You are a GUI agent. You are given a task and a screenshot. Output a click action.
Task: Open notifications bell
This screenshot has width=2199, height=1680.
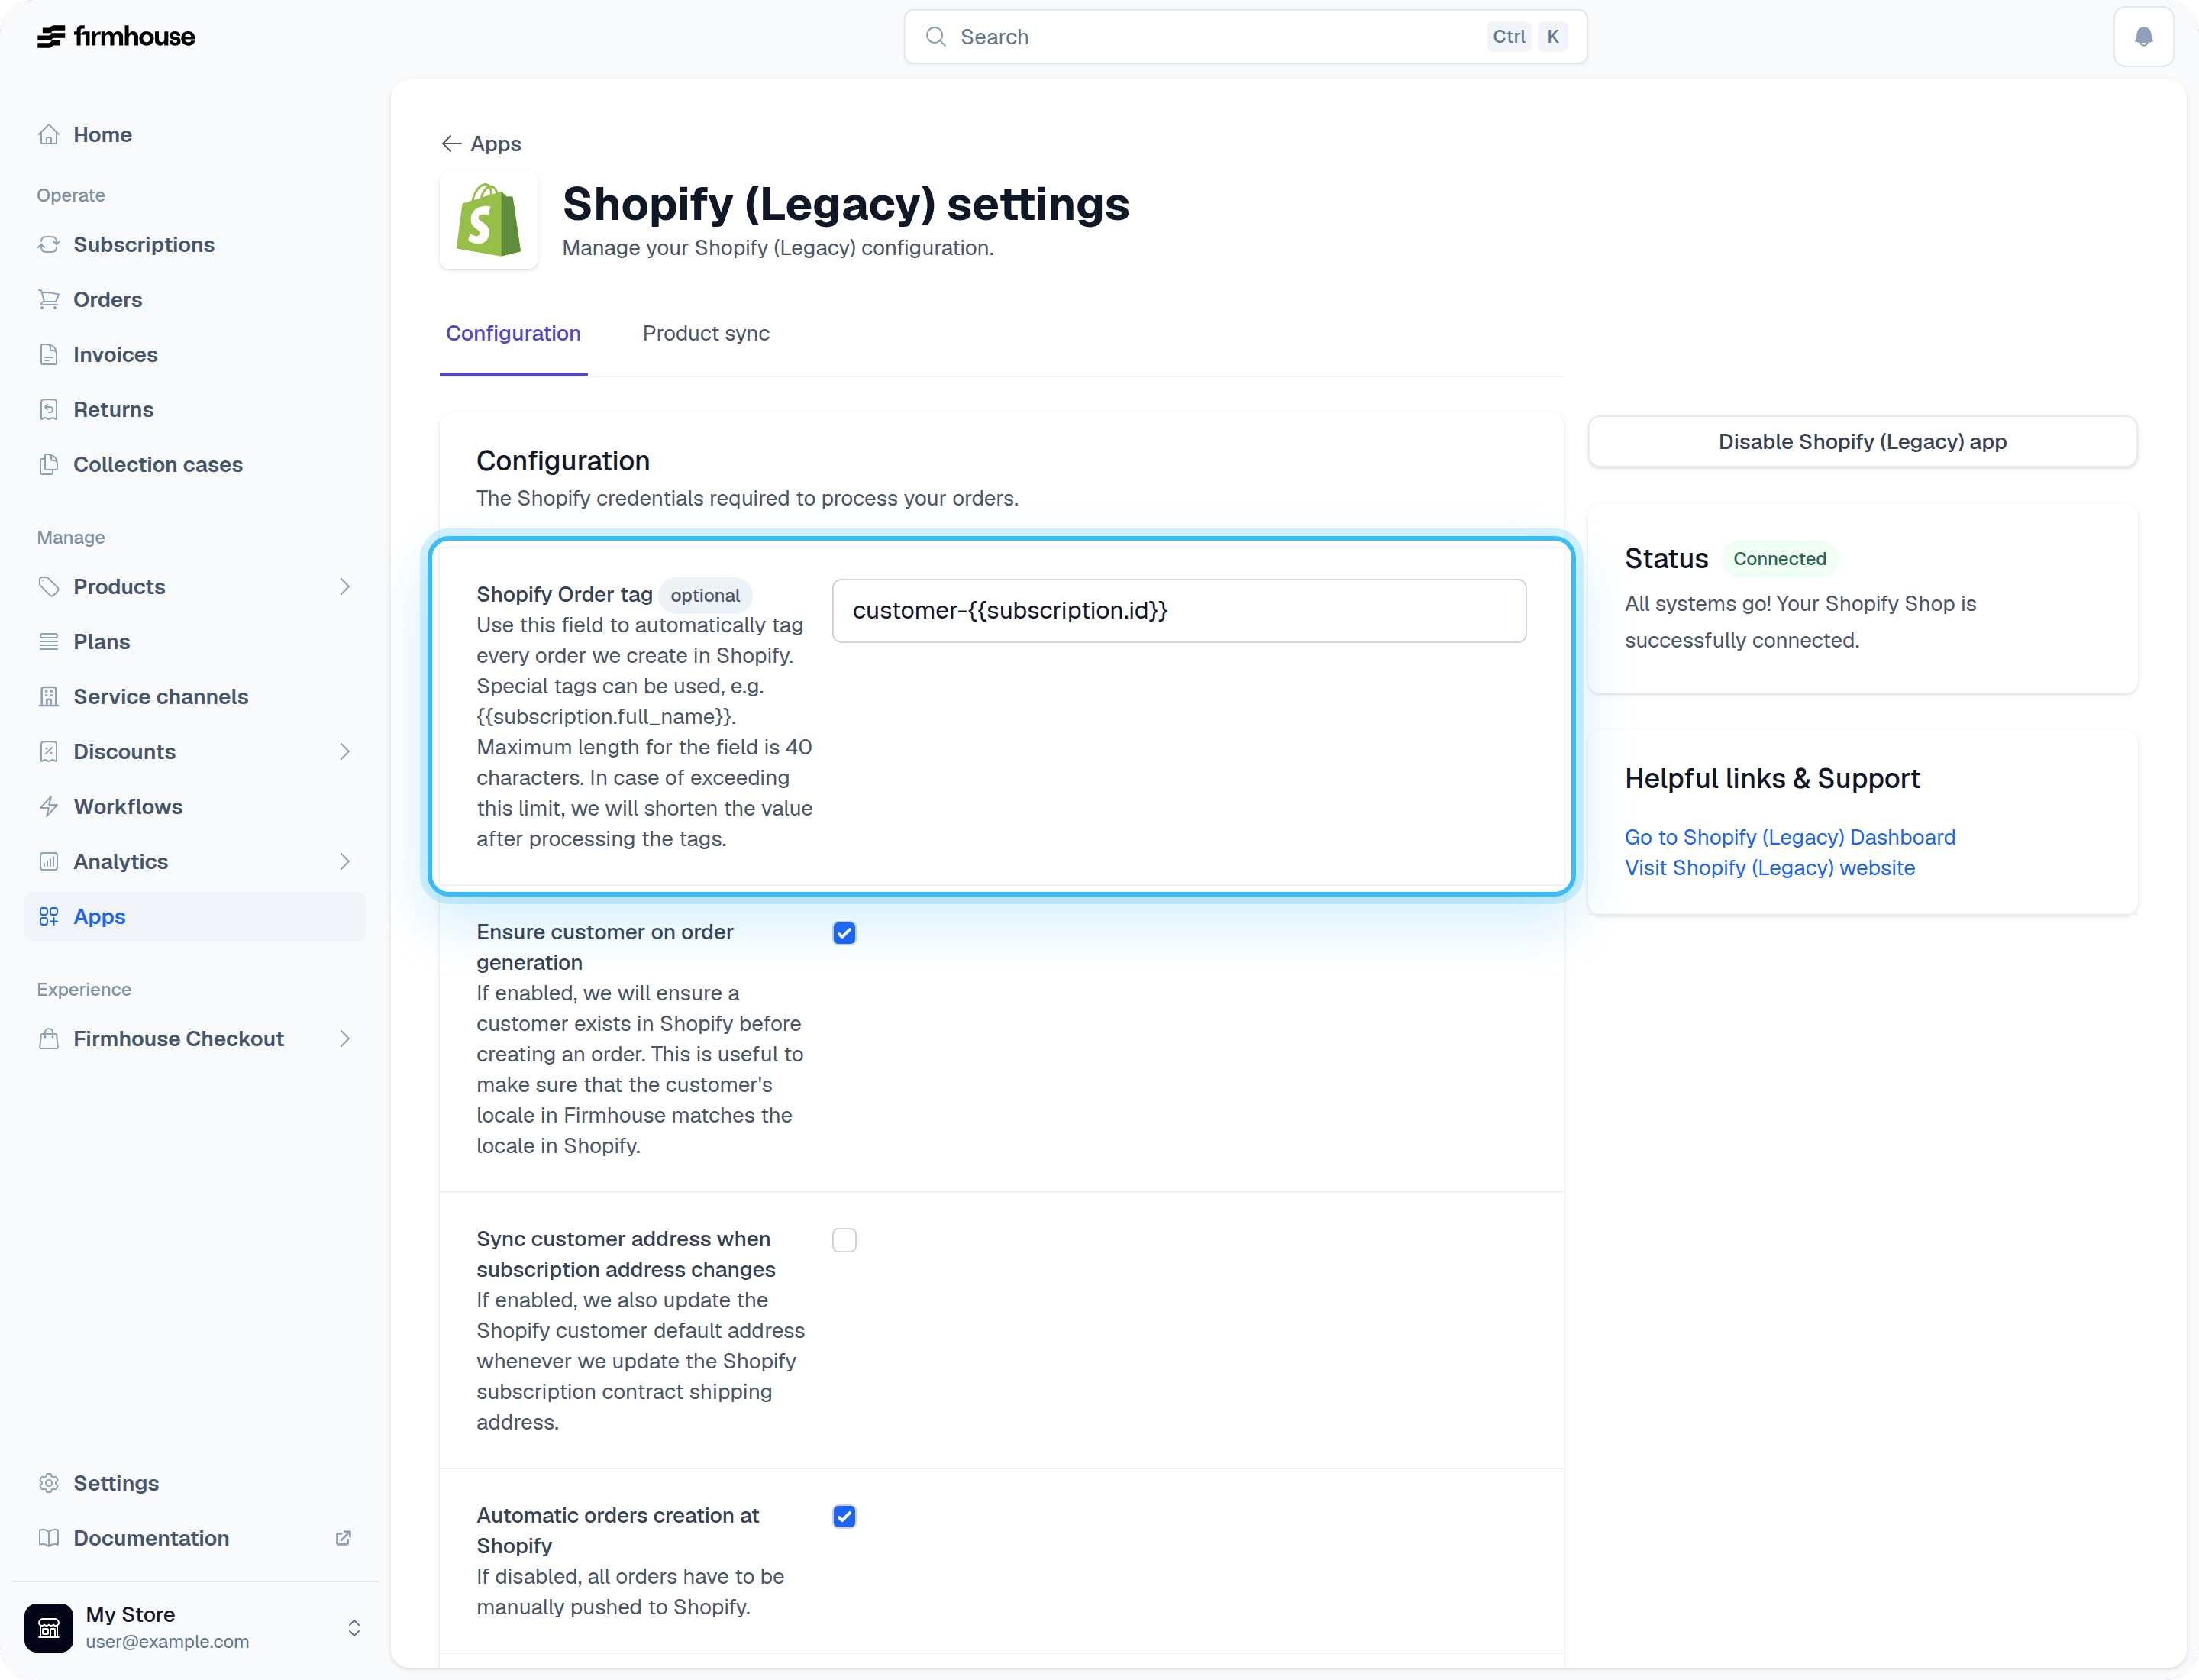tap(2143, 37)
